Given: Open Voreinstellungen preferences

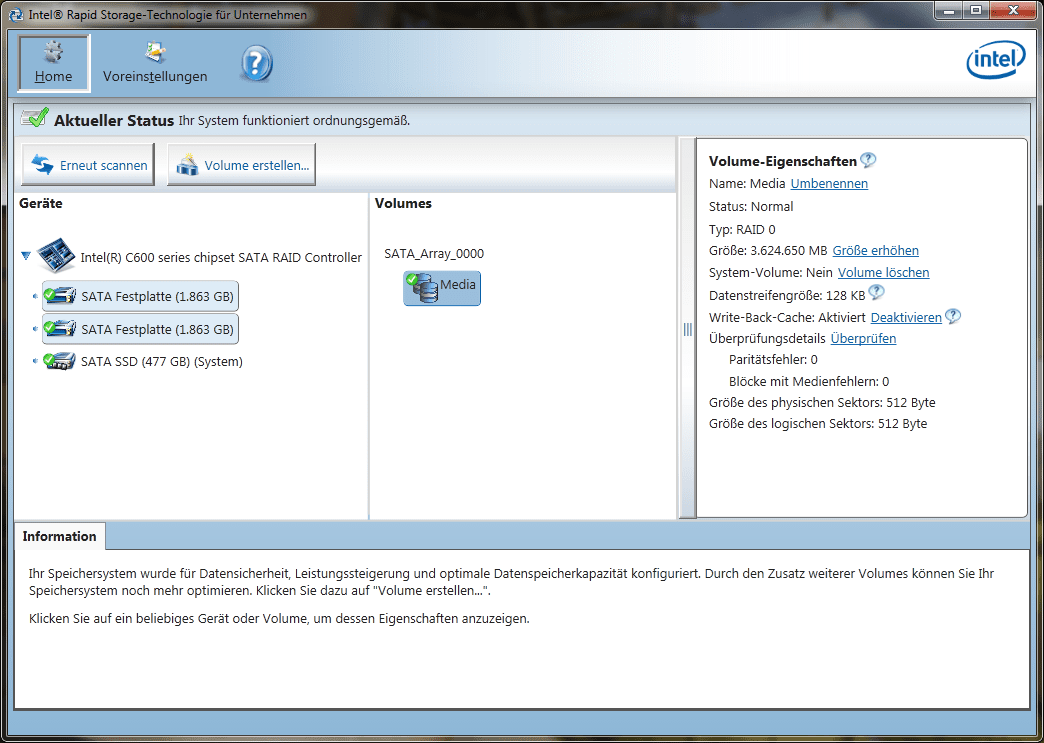Looking at the screenshot, I should coord(155,63).
